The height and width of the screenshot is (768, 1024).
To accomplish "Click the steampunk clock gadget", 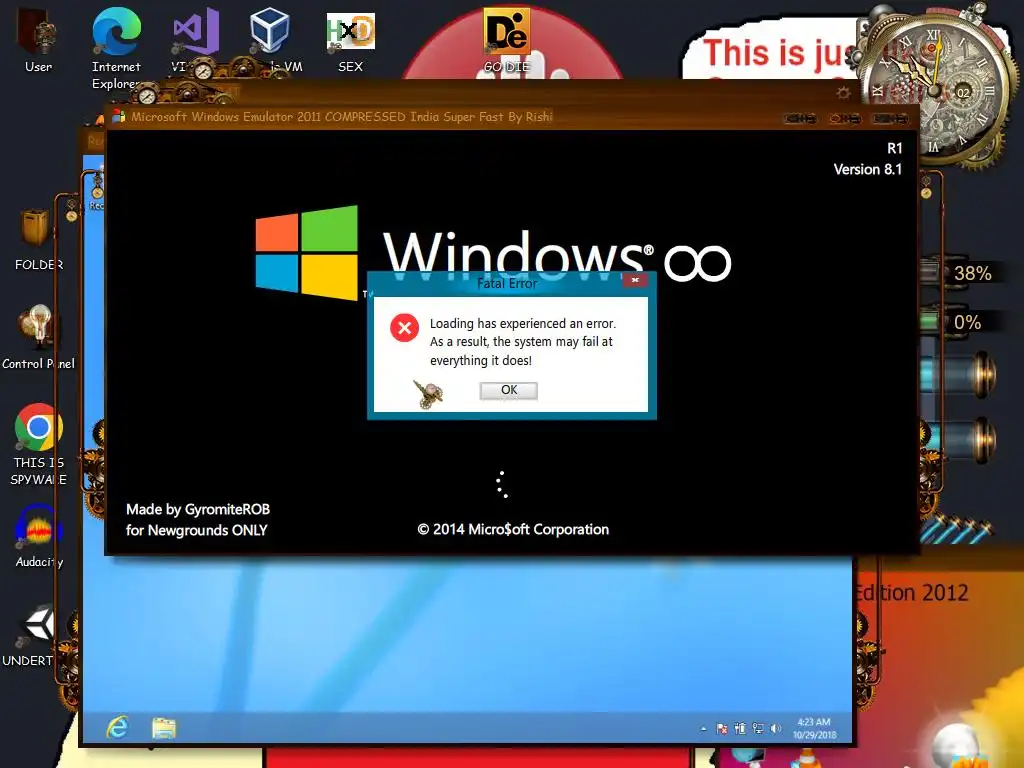I will coord(935,88).
